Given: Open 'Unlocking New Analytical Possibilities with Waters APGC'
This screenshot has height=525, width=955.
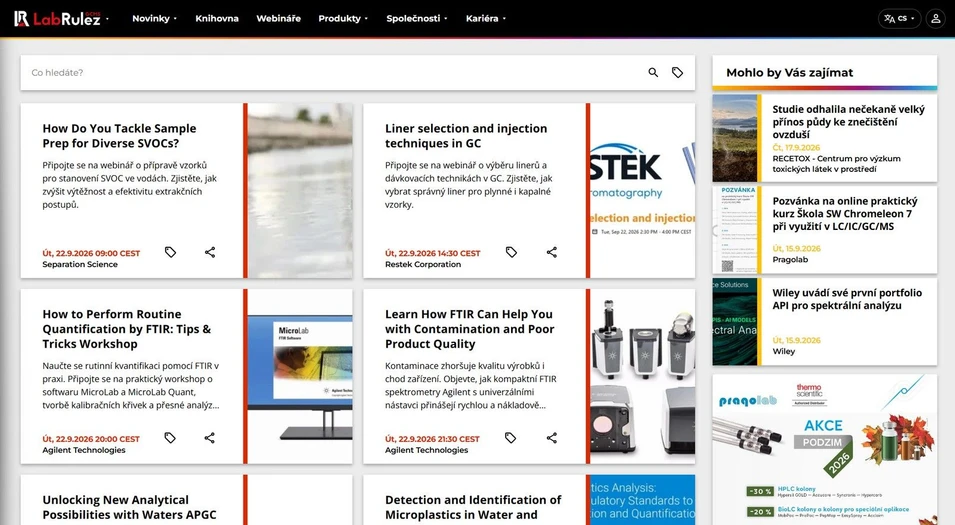Looking at the screenshot, I should point(129,507).
